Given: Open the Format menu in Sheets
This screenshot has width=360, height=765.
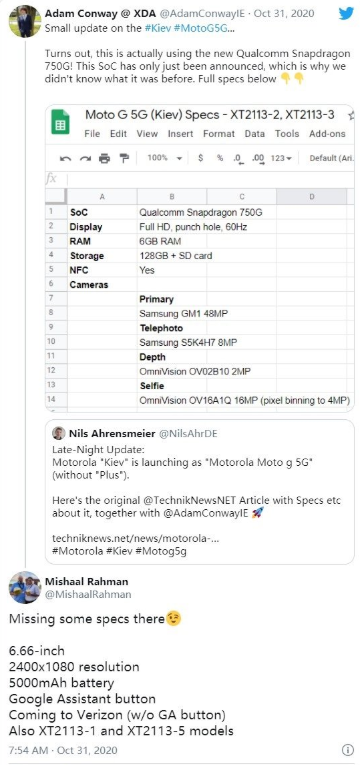Looking at the screenshot, I should 219,134.
